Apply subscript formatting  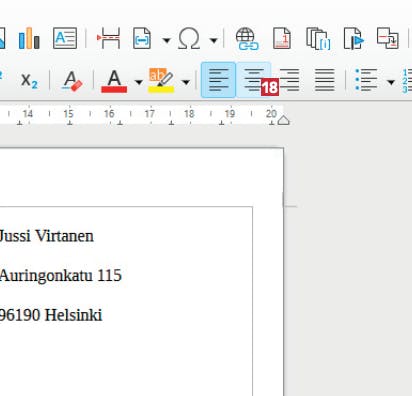pyautogui.click(x=29, y=81)
